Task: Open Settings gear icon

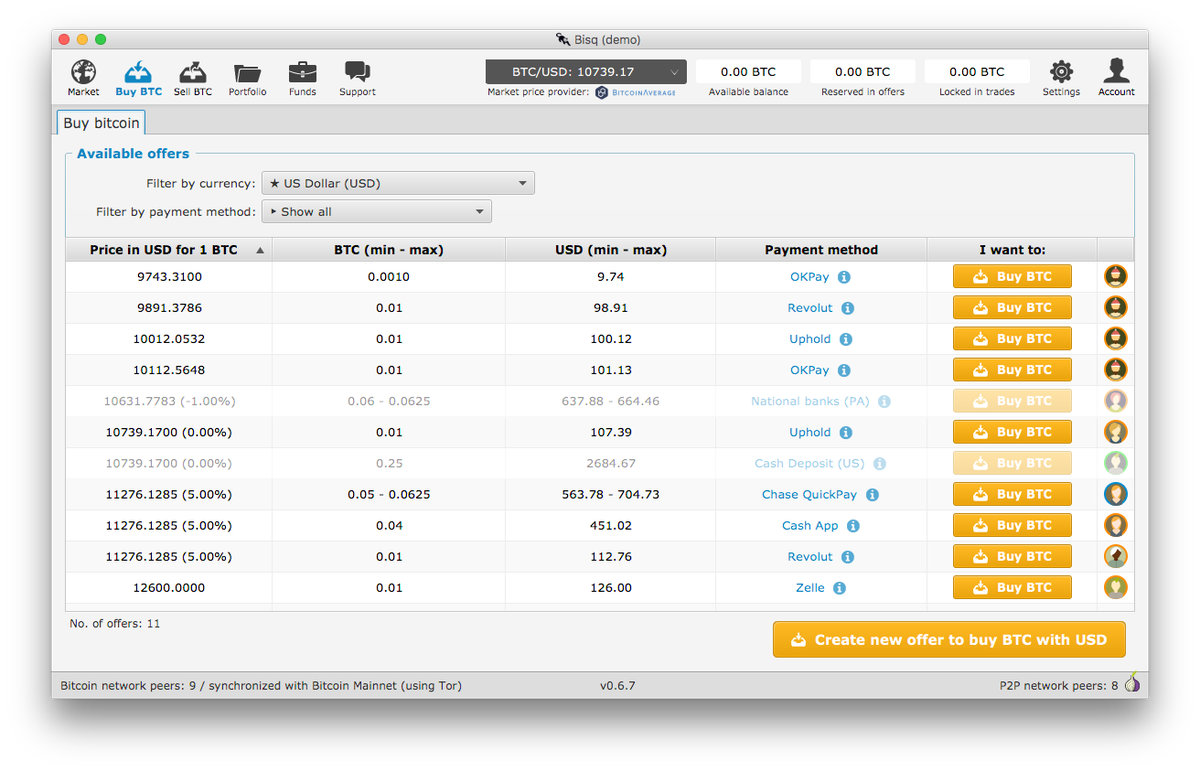Action: click(x=1061, y=72)
